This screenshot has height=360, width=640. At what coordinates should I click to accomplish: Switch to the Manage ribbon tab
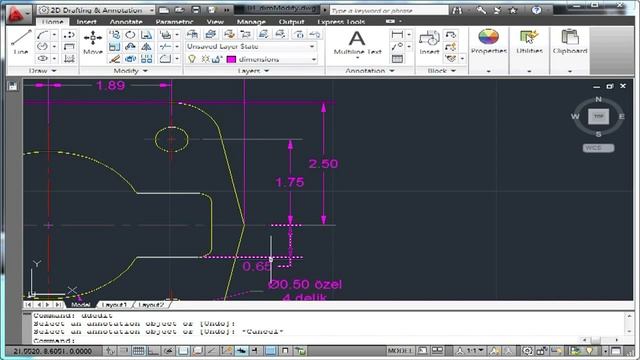tap(251, 22)
